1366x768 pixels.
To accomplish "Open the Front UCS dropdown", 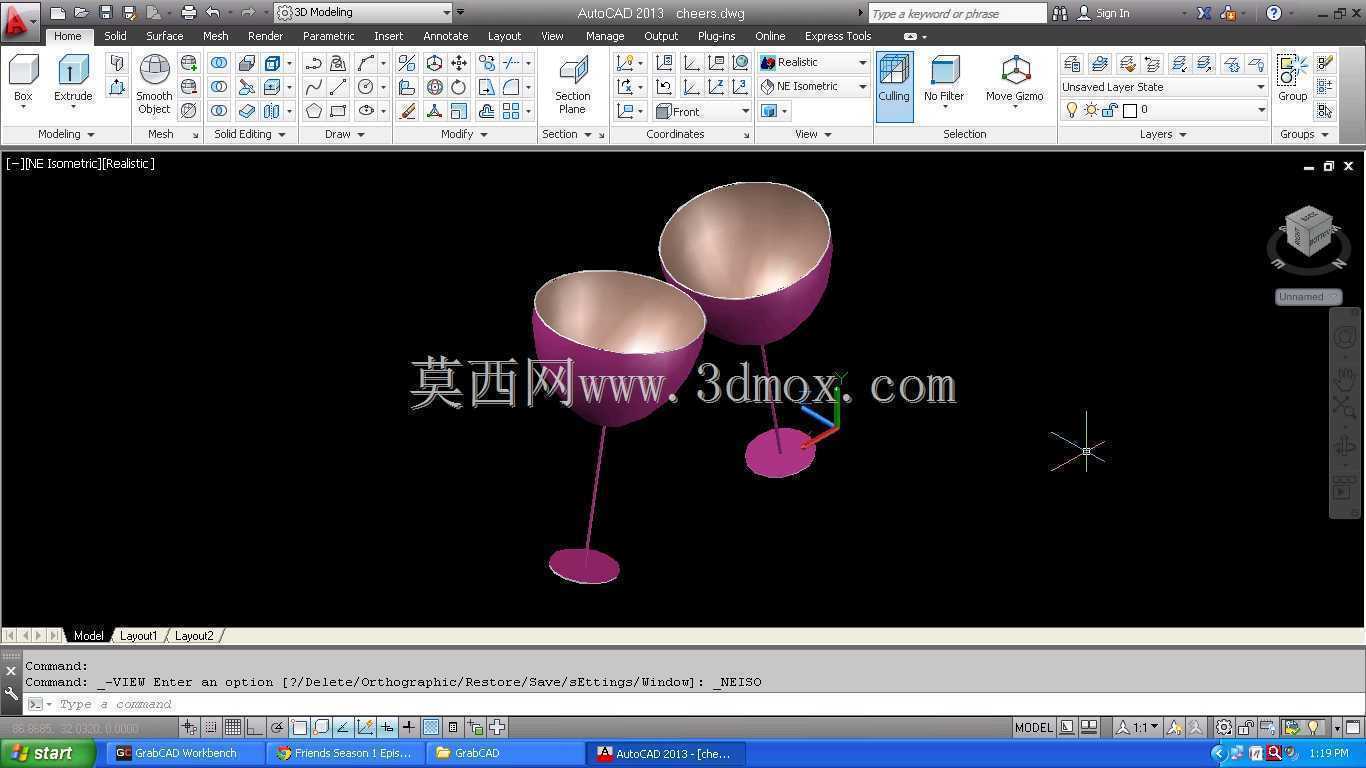I will (702, 111).
